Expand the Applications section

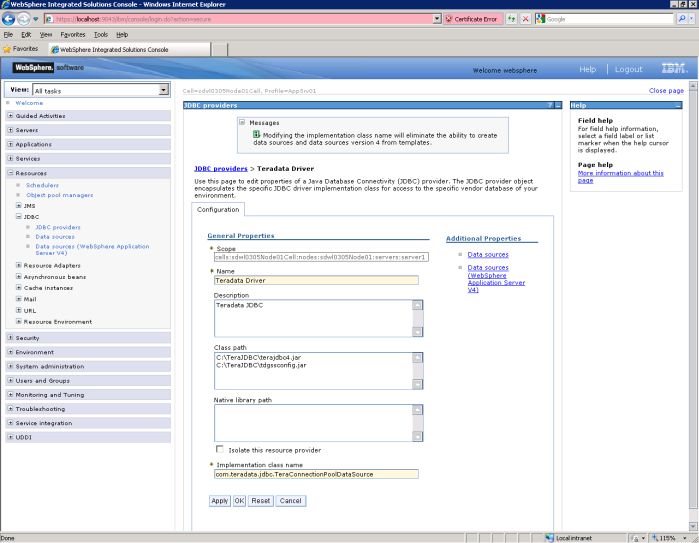point(10,144)
